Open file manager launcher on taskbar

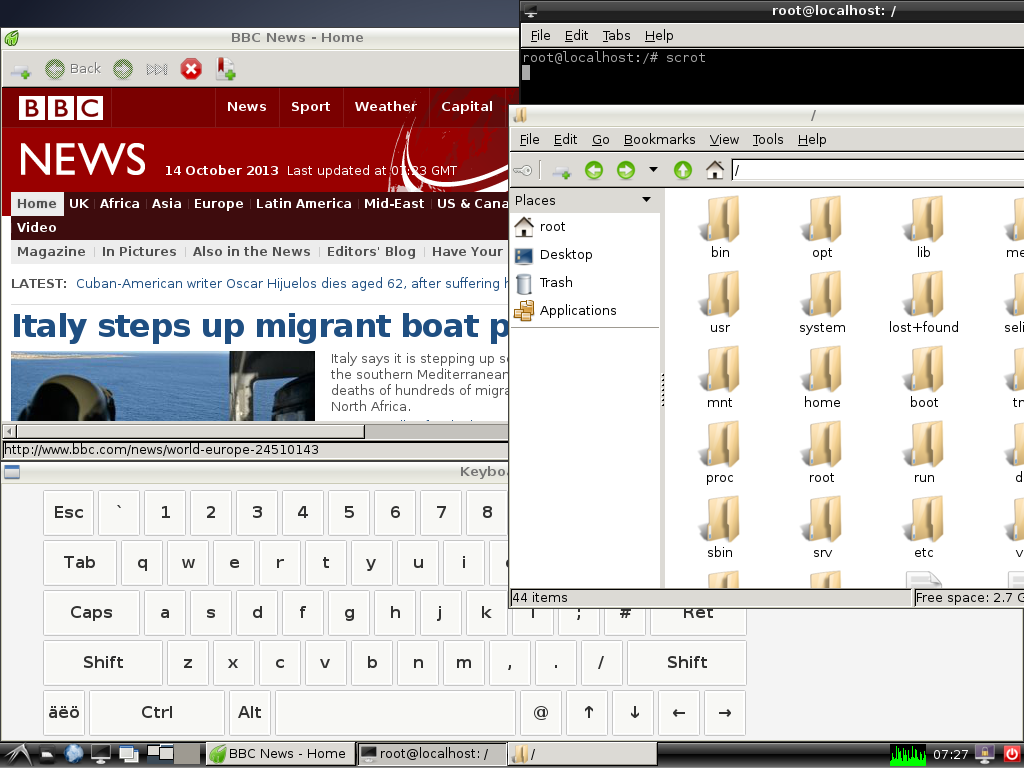point(47,755)
